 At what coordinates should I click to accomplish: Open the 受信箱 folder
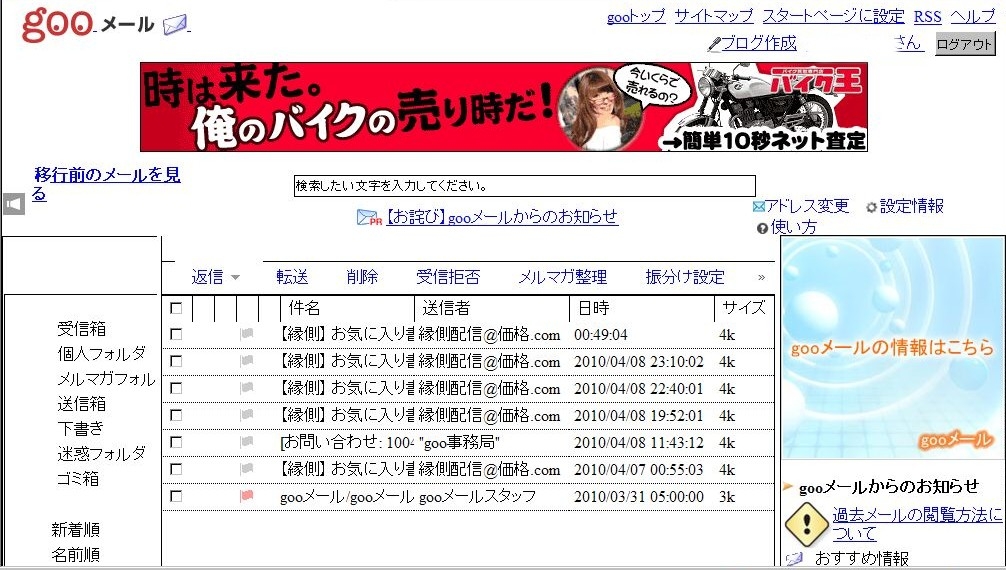[81, 329]
